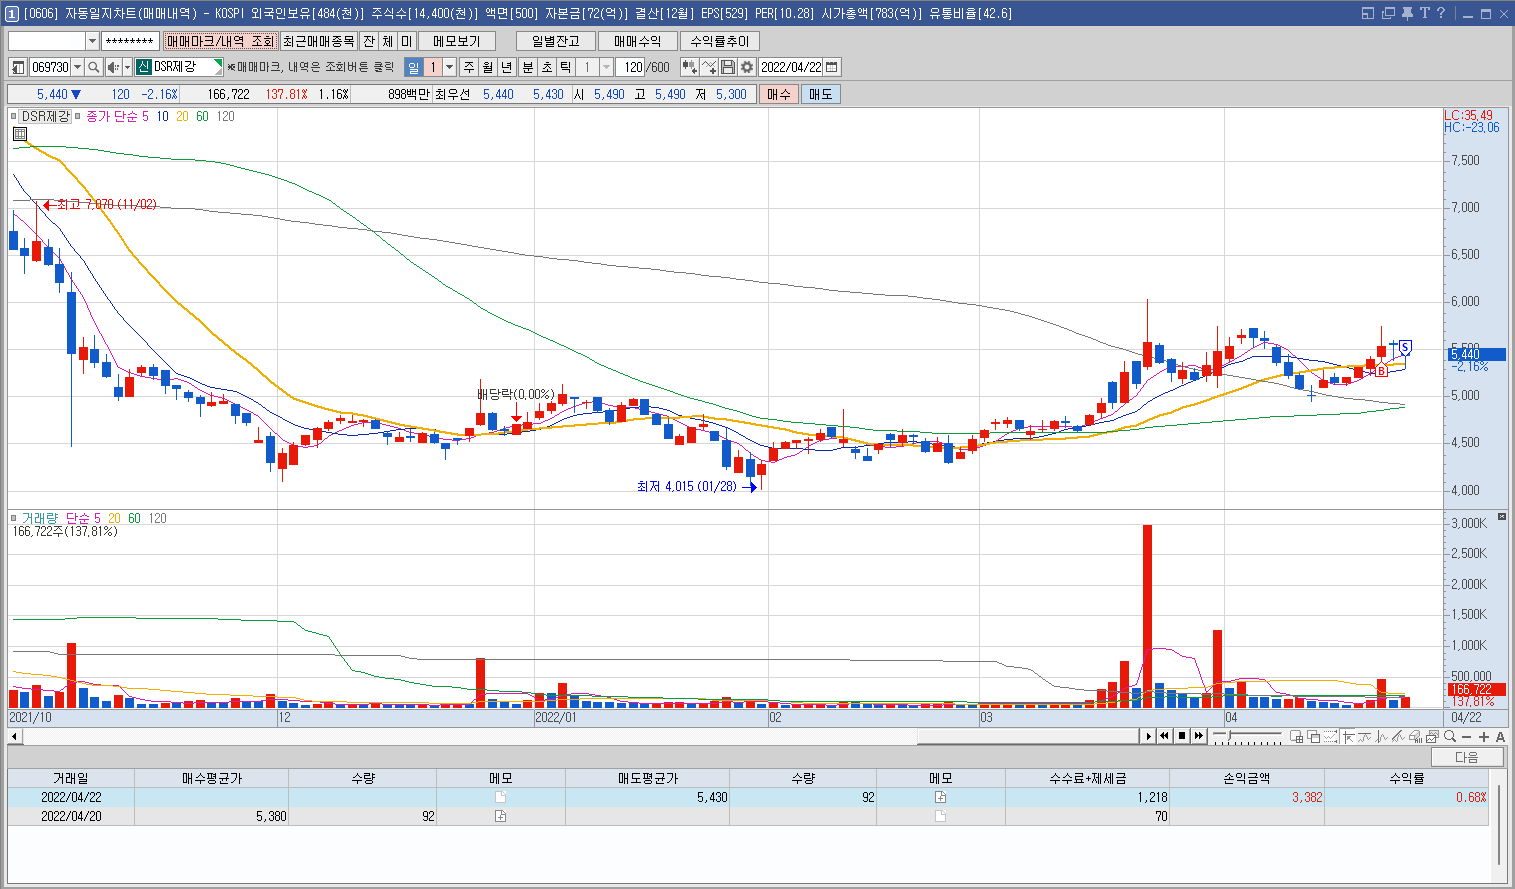Screen dimensions: 1515x889
Task: Open the 매매수익 tab button
Action: pyautogui.click(x=638, y=41)
